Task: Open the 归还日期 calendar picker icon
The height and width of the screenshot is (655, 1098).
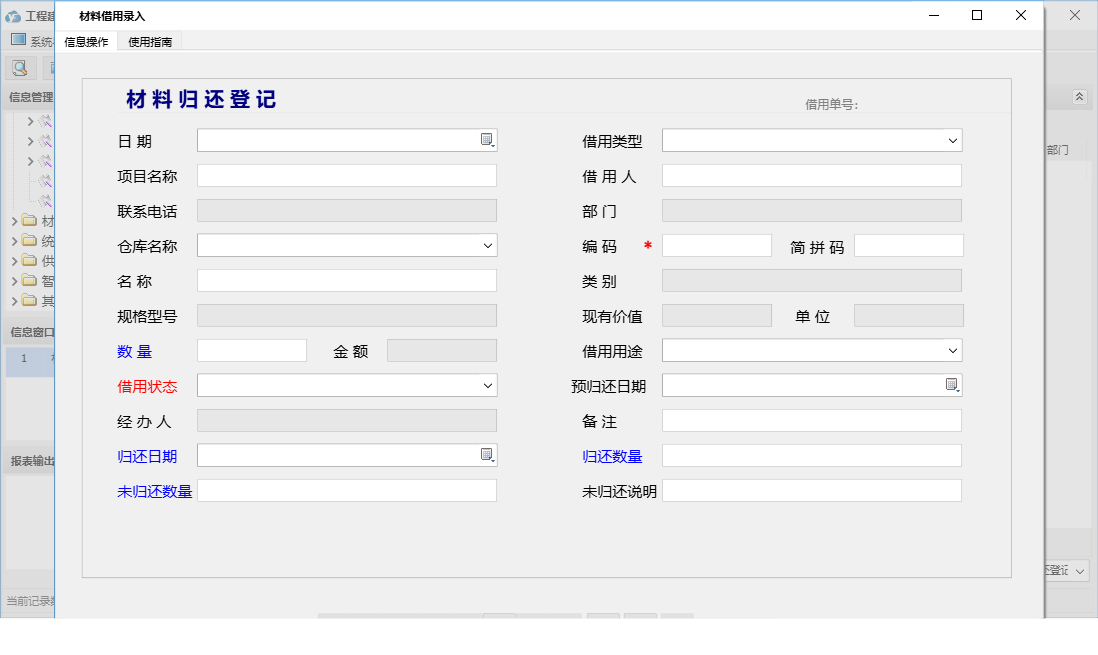Action: [x=487, y=454]
